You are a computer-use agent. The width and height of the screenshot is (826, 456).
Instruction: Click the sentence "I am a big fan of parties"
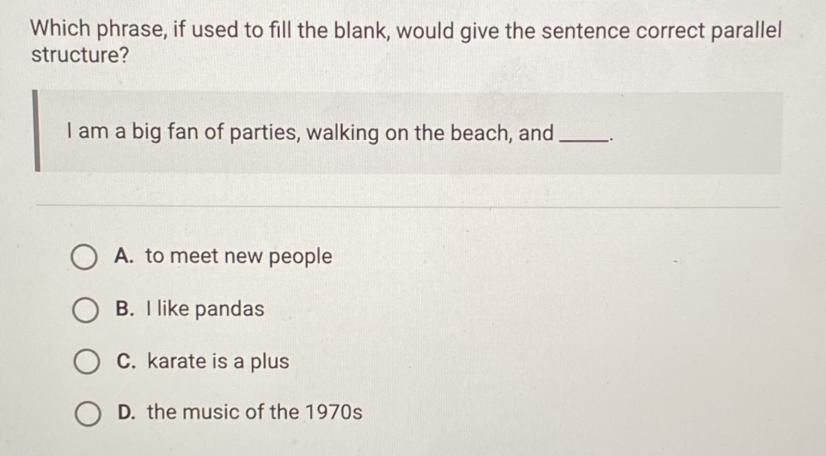182,132
